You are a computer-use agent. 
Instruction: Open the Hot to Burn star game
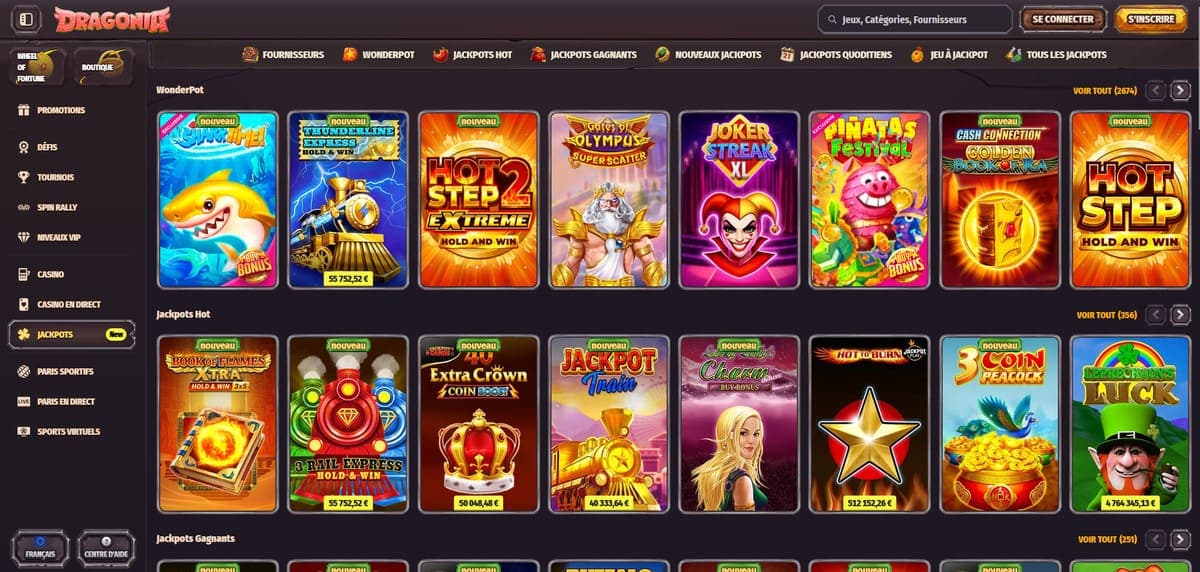[x=869, y=424]
